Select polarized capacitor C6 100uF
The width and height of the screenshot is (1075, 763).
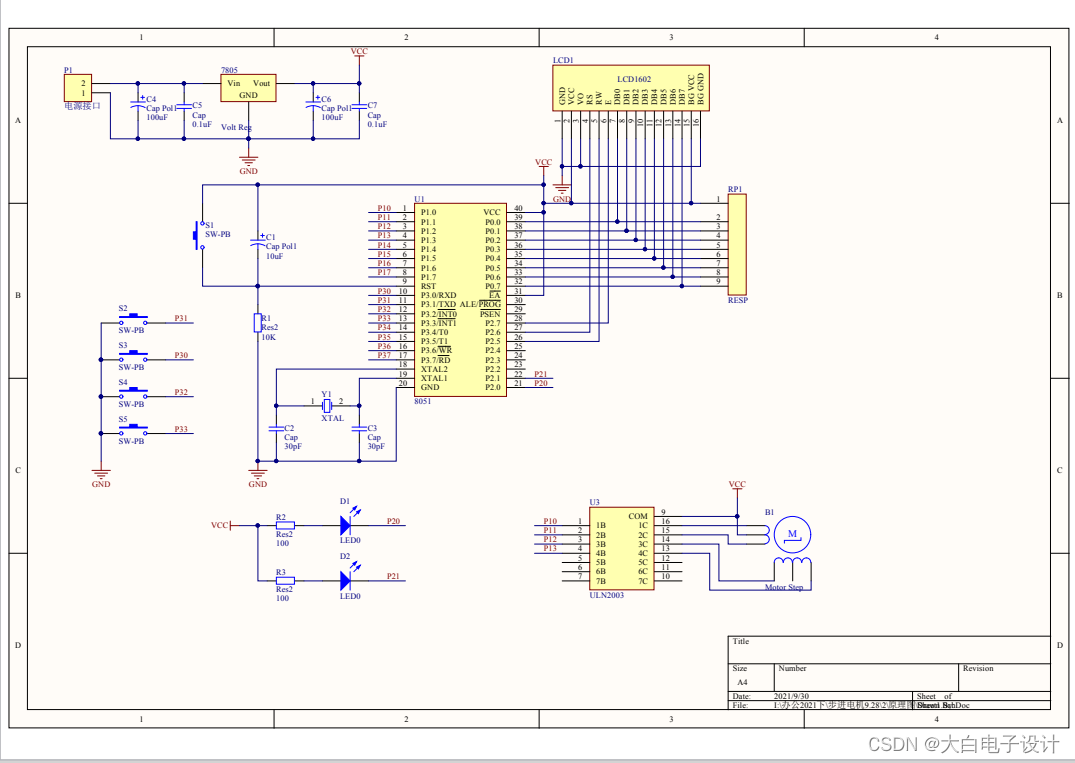coord(313,106)
